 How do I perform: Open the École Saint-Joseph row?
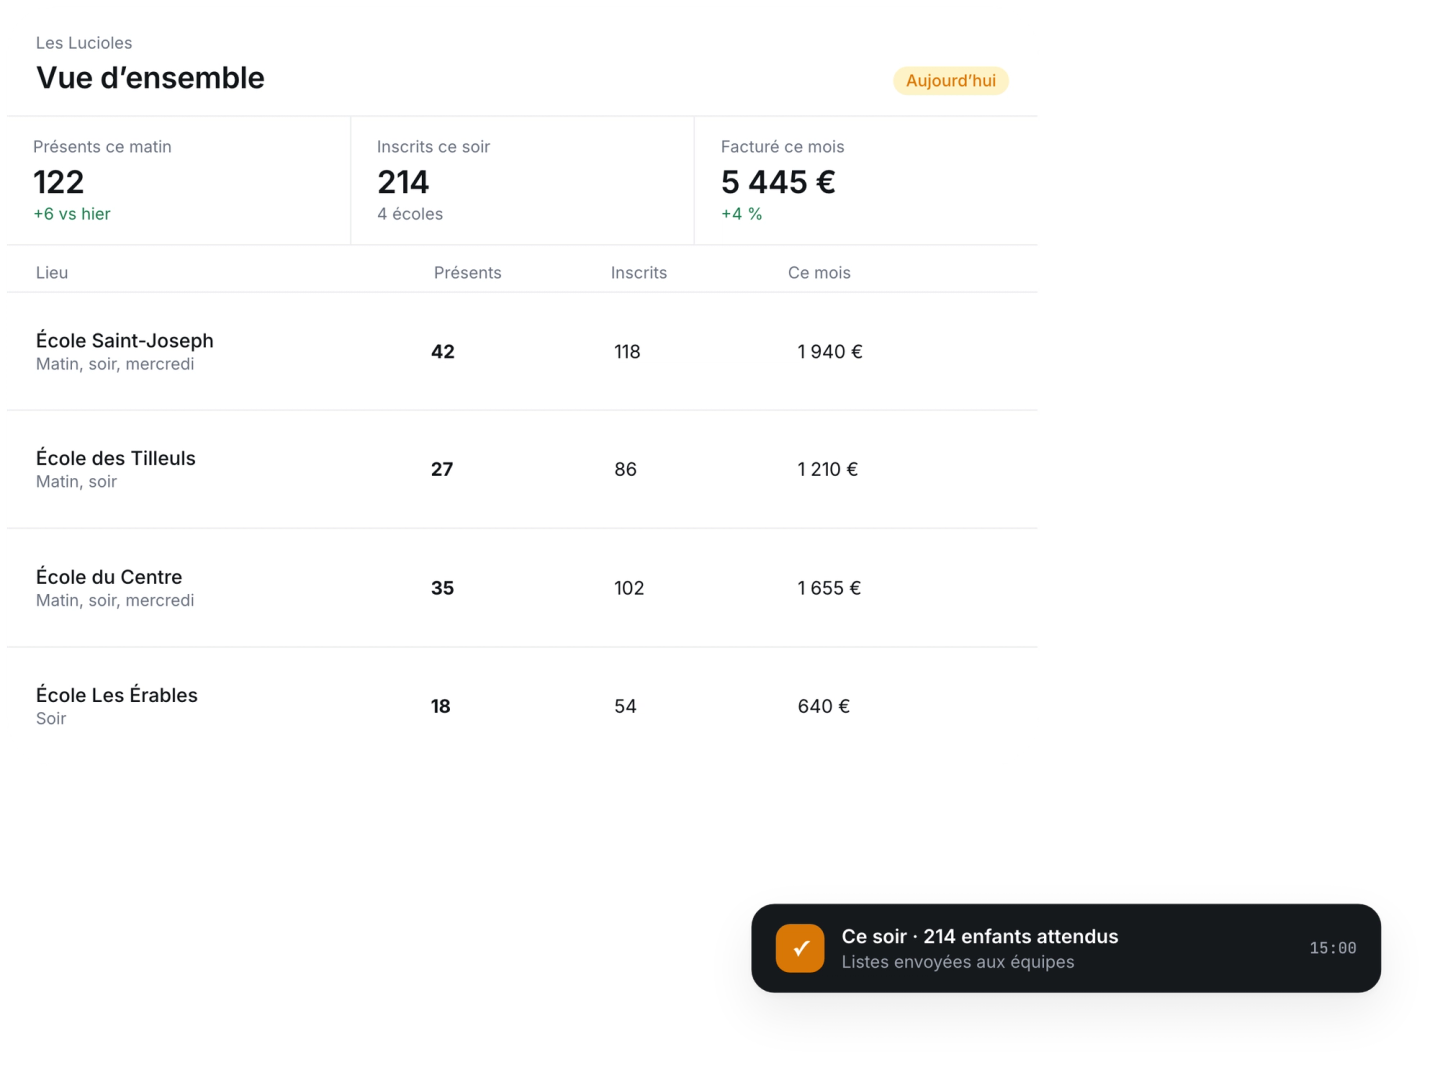[x=522, y=352]
